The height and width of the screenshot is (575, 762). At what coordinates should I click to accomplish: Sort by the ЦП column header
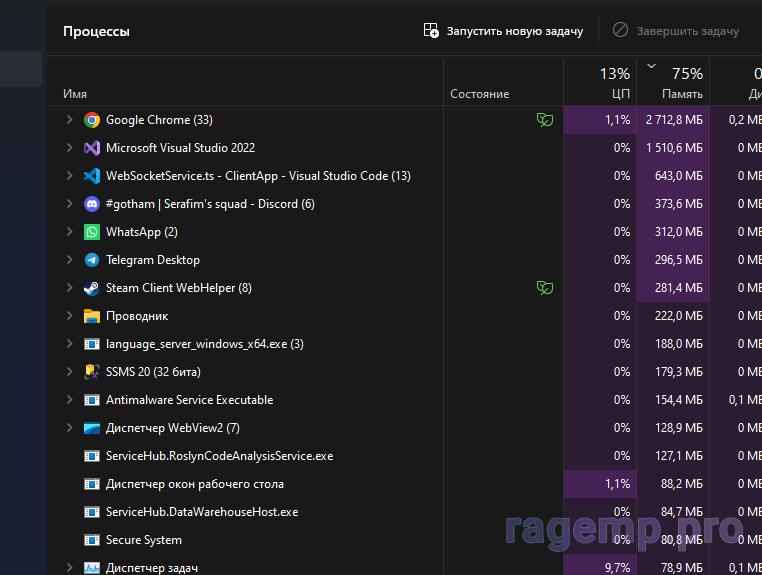(x=621, y=94)
